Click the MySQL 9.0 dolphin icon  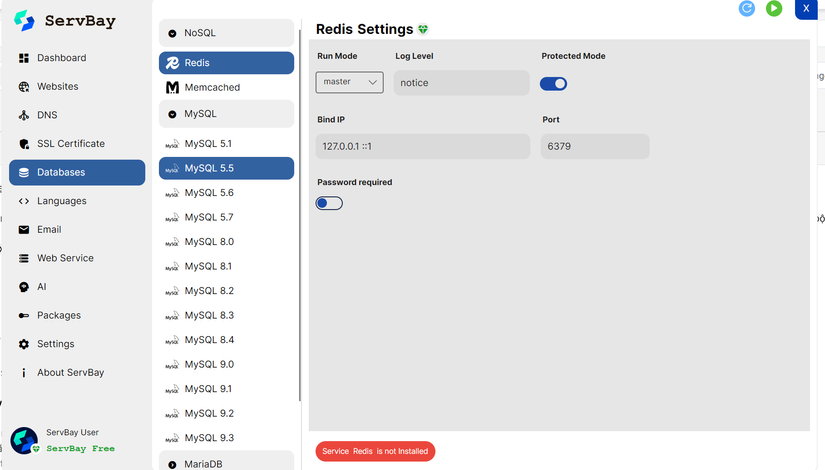tap(172, 365)
